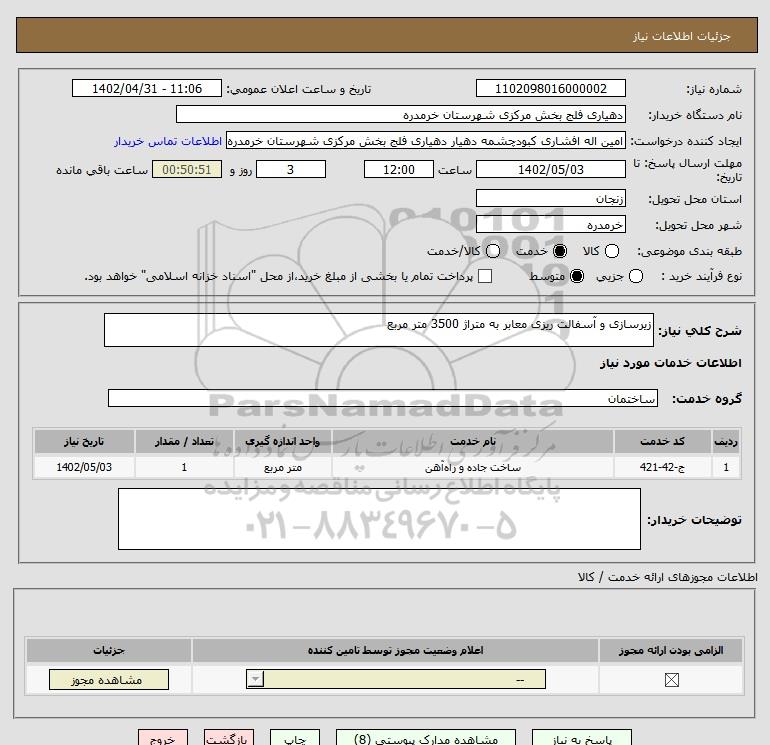The width and height of the screenshot is (770, 745).
Task: Click service name ساخت جاده و راه‌آهن
Action: 472,468
